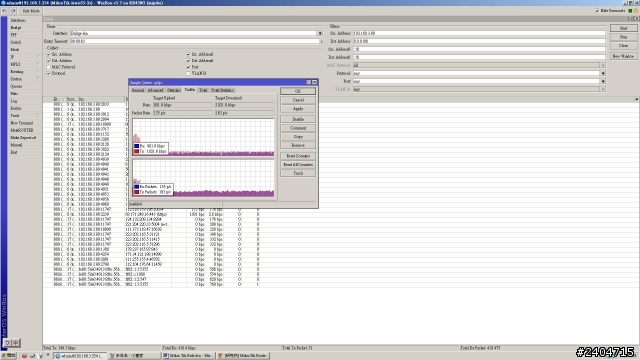
Task: Click the Stop button in Torch
Action: (623, 37)
